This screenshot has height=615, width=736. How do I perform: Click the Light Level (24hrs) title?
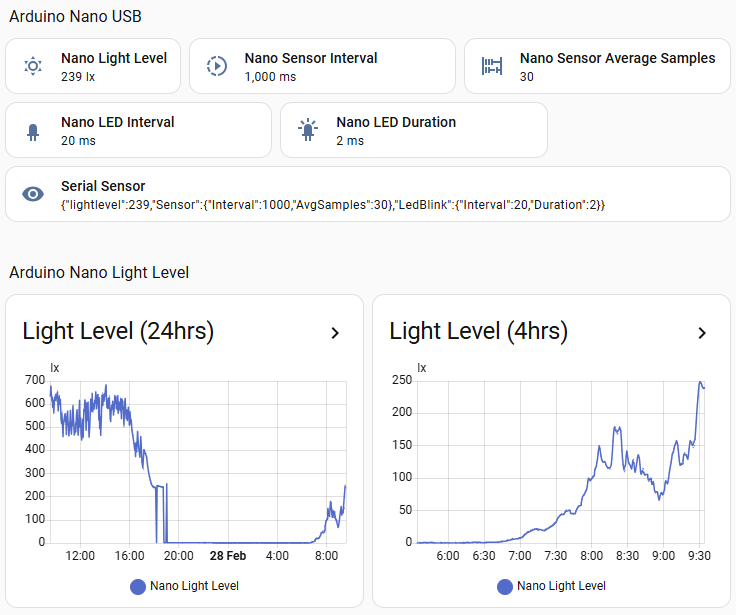pos(118,331)
